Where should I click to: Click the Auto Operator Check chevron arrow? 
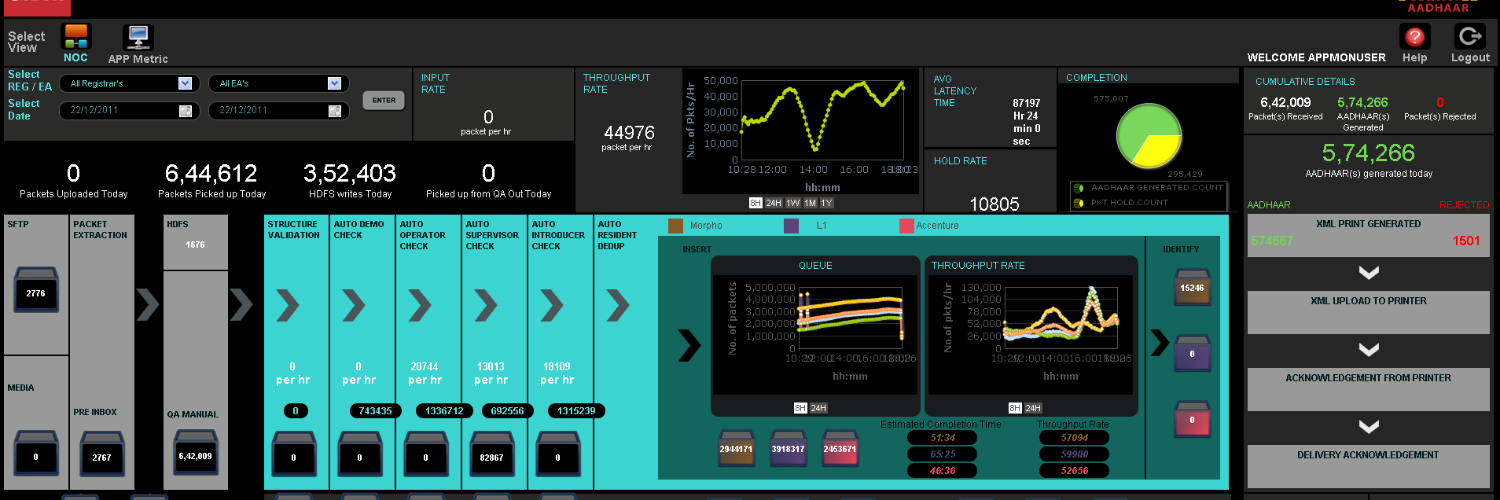[x=419, y=305]
